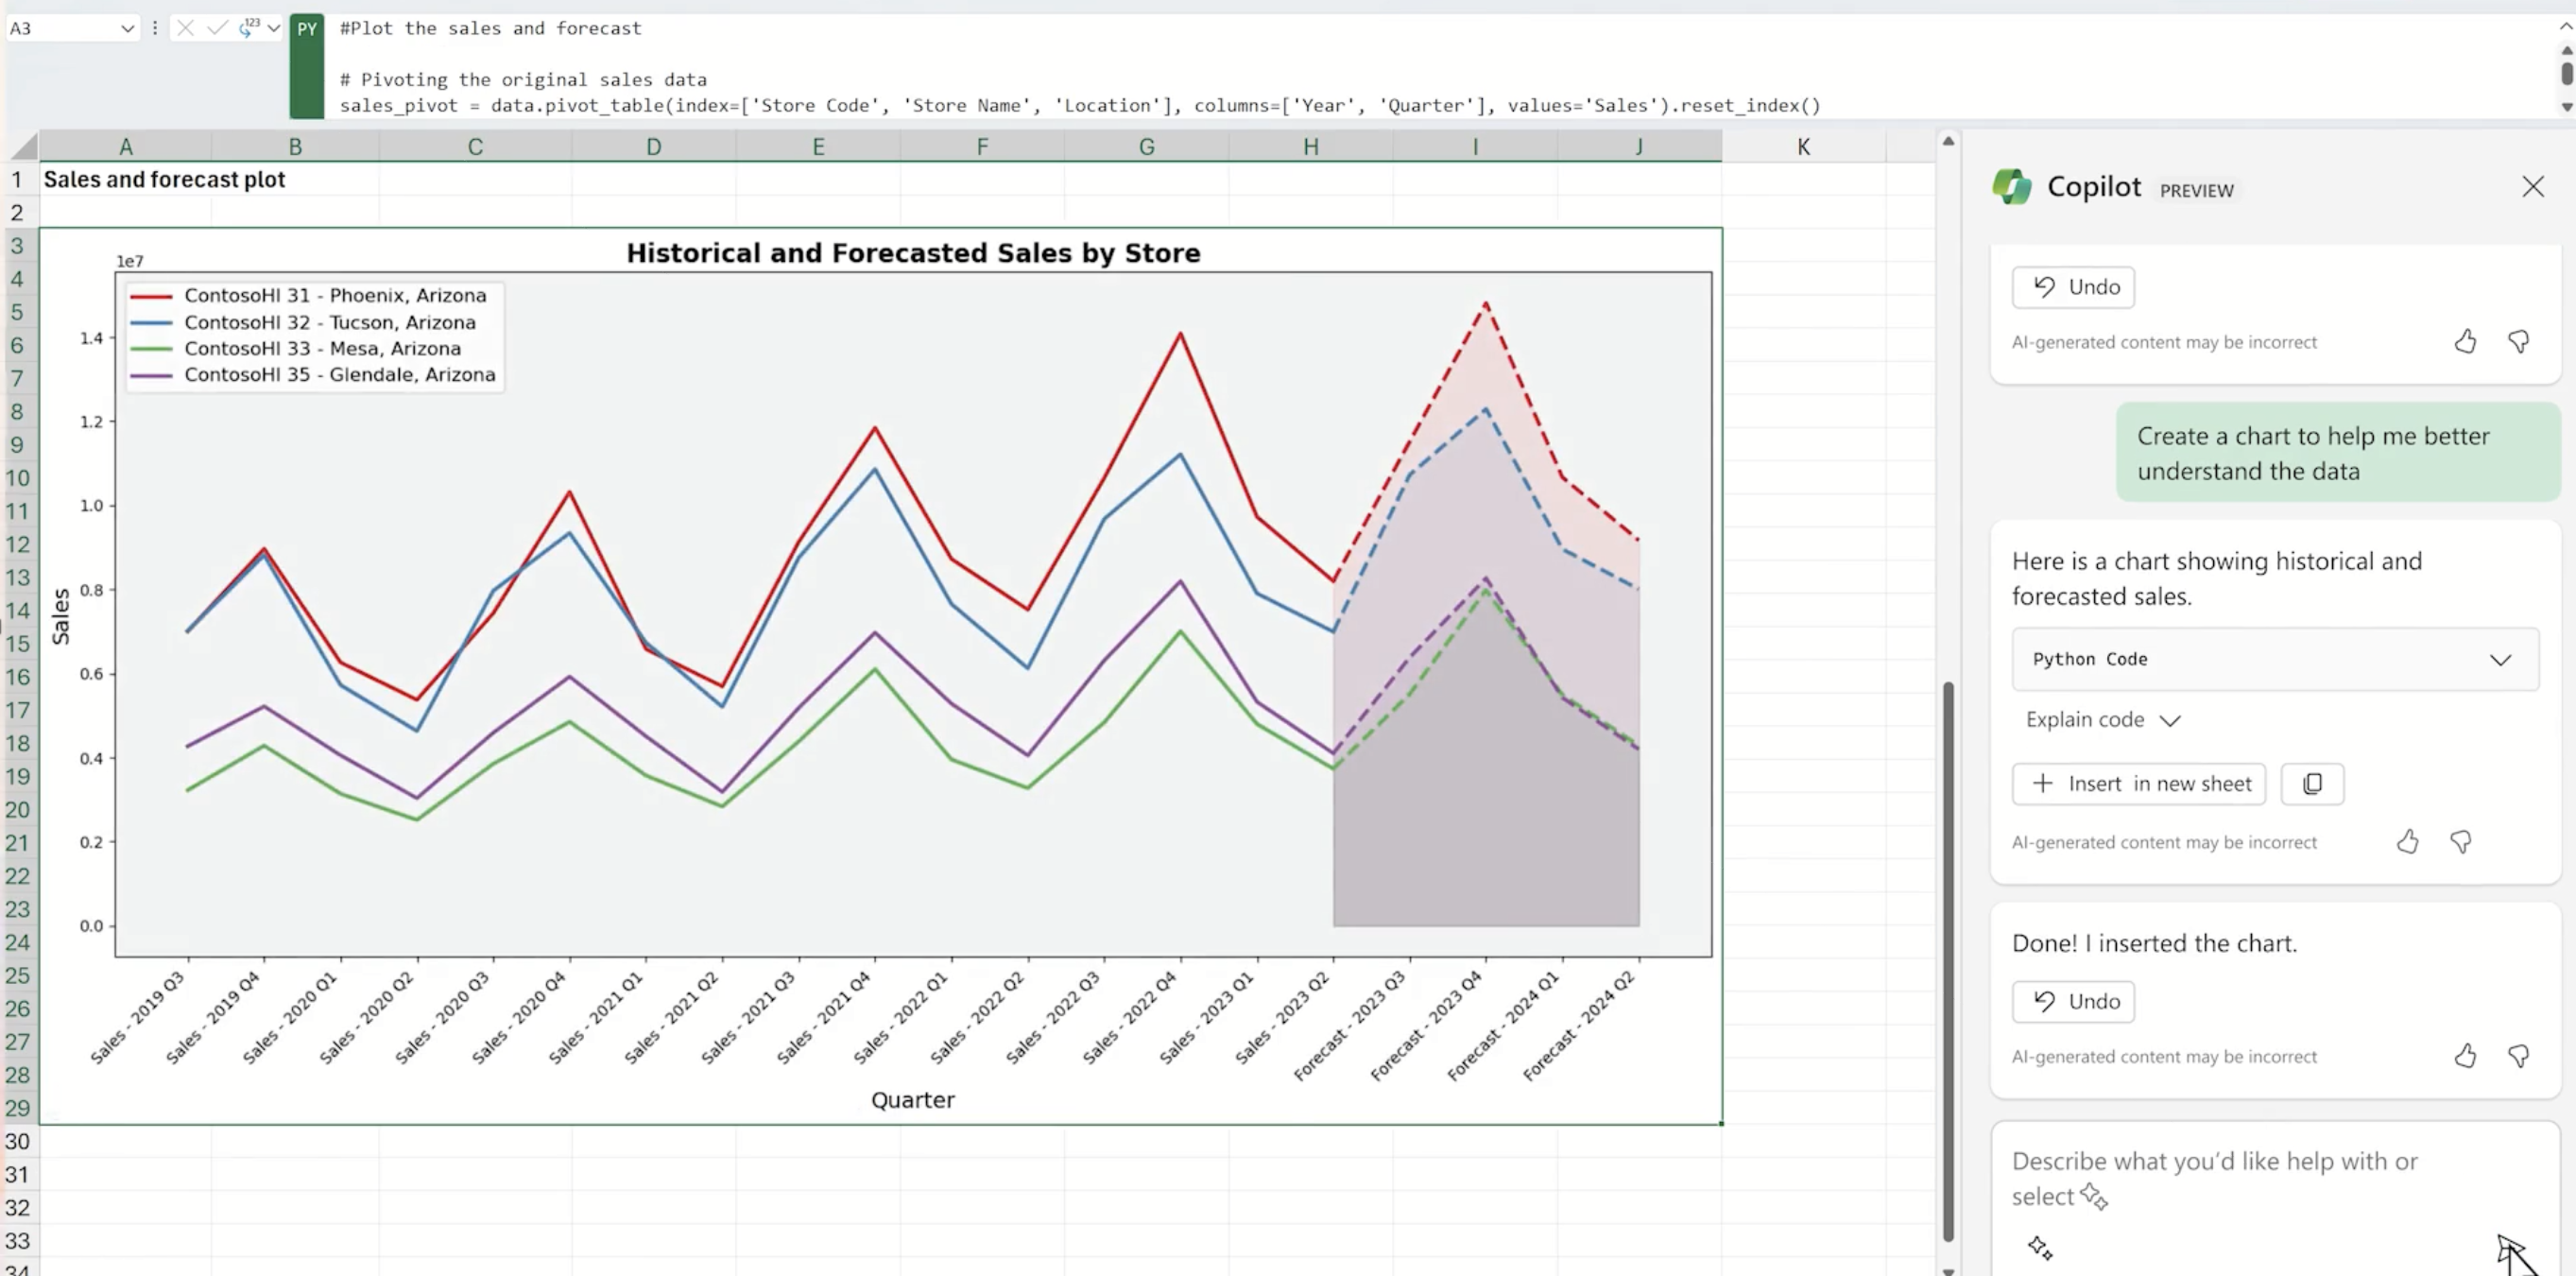Click the 'Create a chart' user message bubble
Image resolution: width=2576 pixels, height=1276 pixels.
coord(2338,453)
